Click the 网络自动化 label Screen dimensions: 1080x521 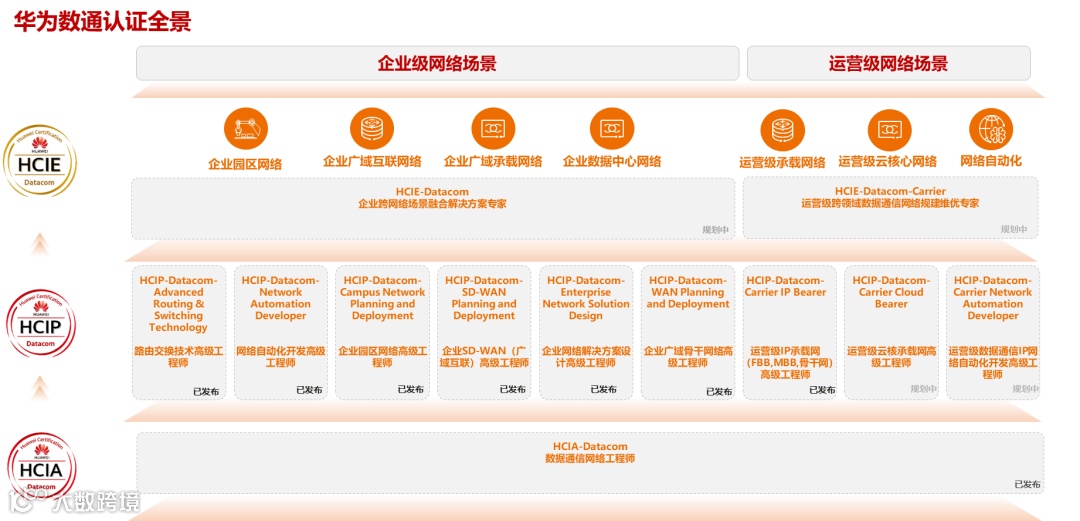point(991,161)
